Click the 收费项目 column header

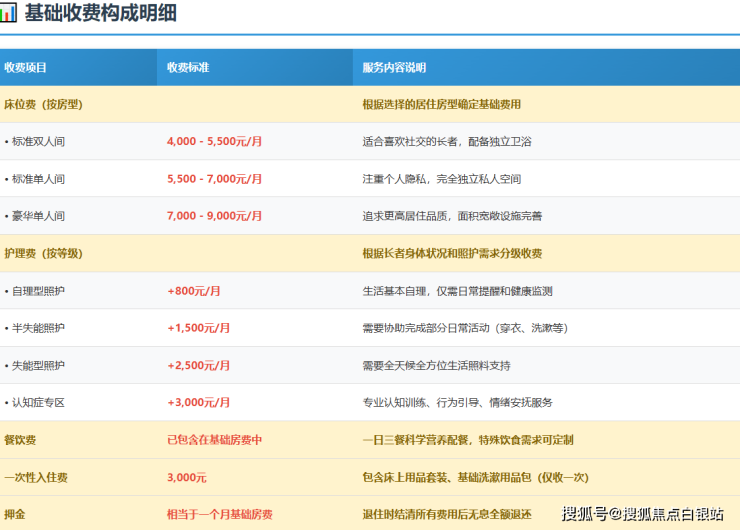point(26,68)
